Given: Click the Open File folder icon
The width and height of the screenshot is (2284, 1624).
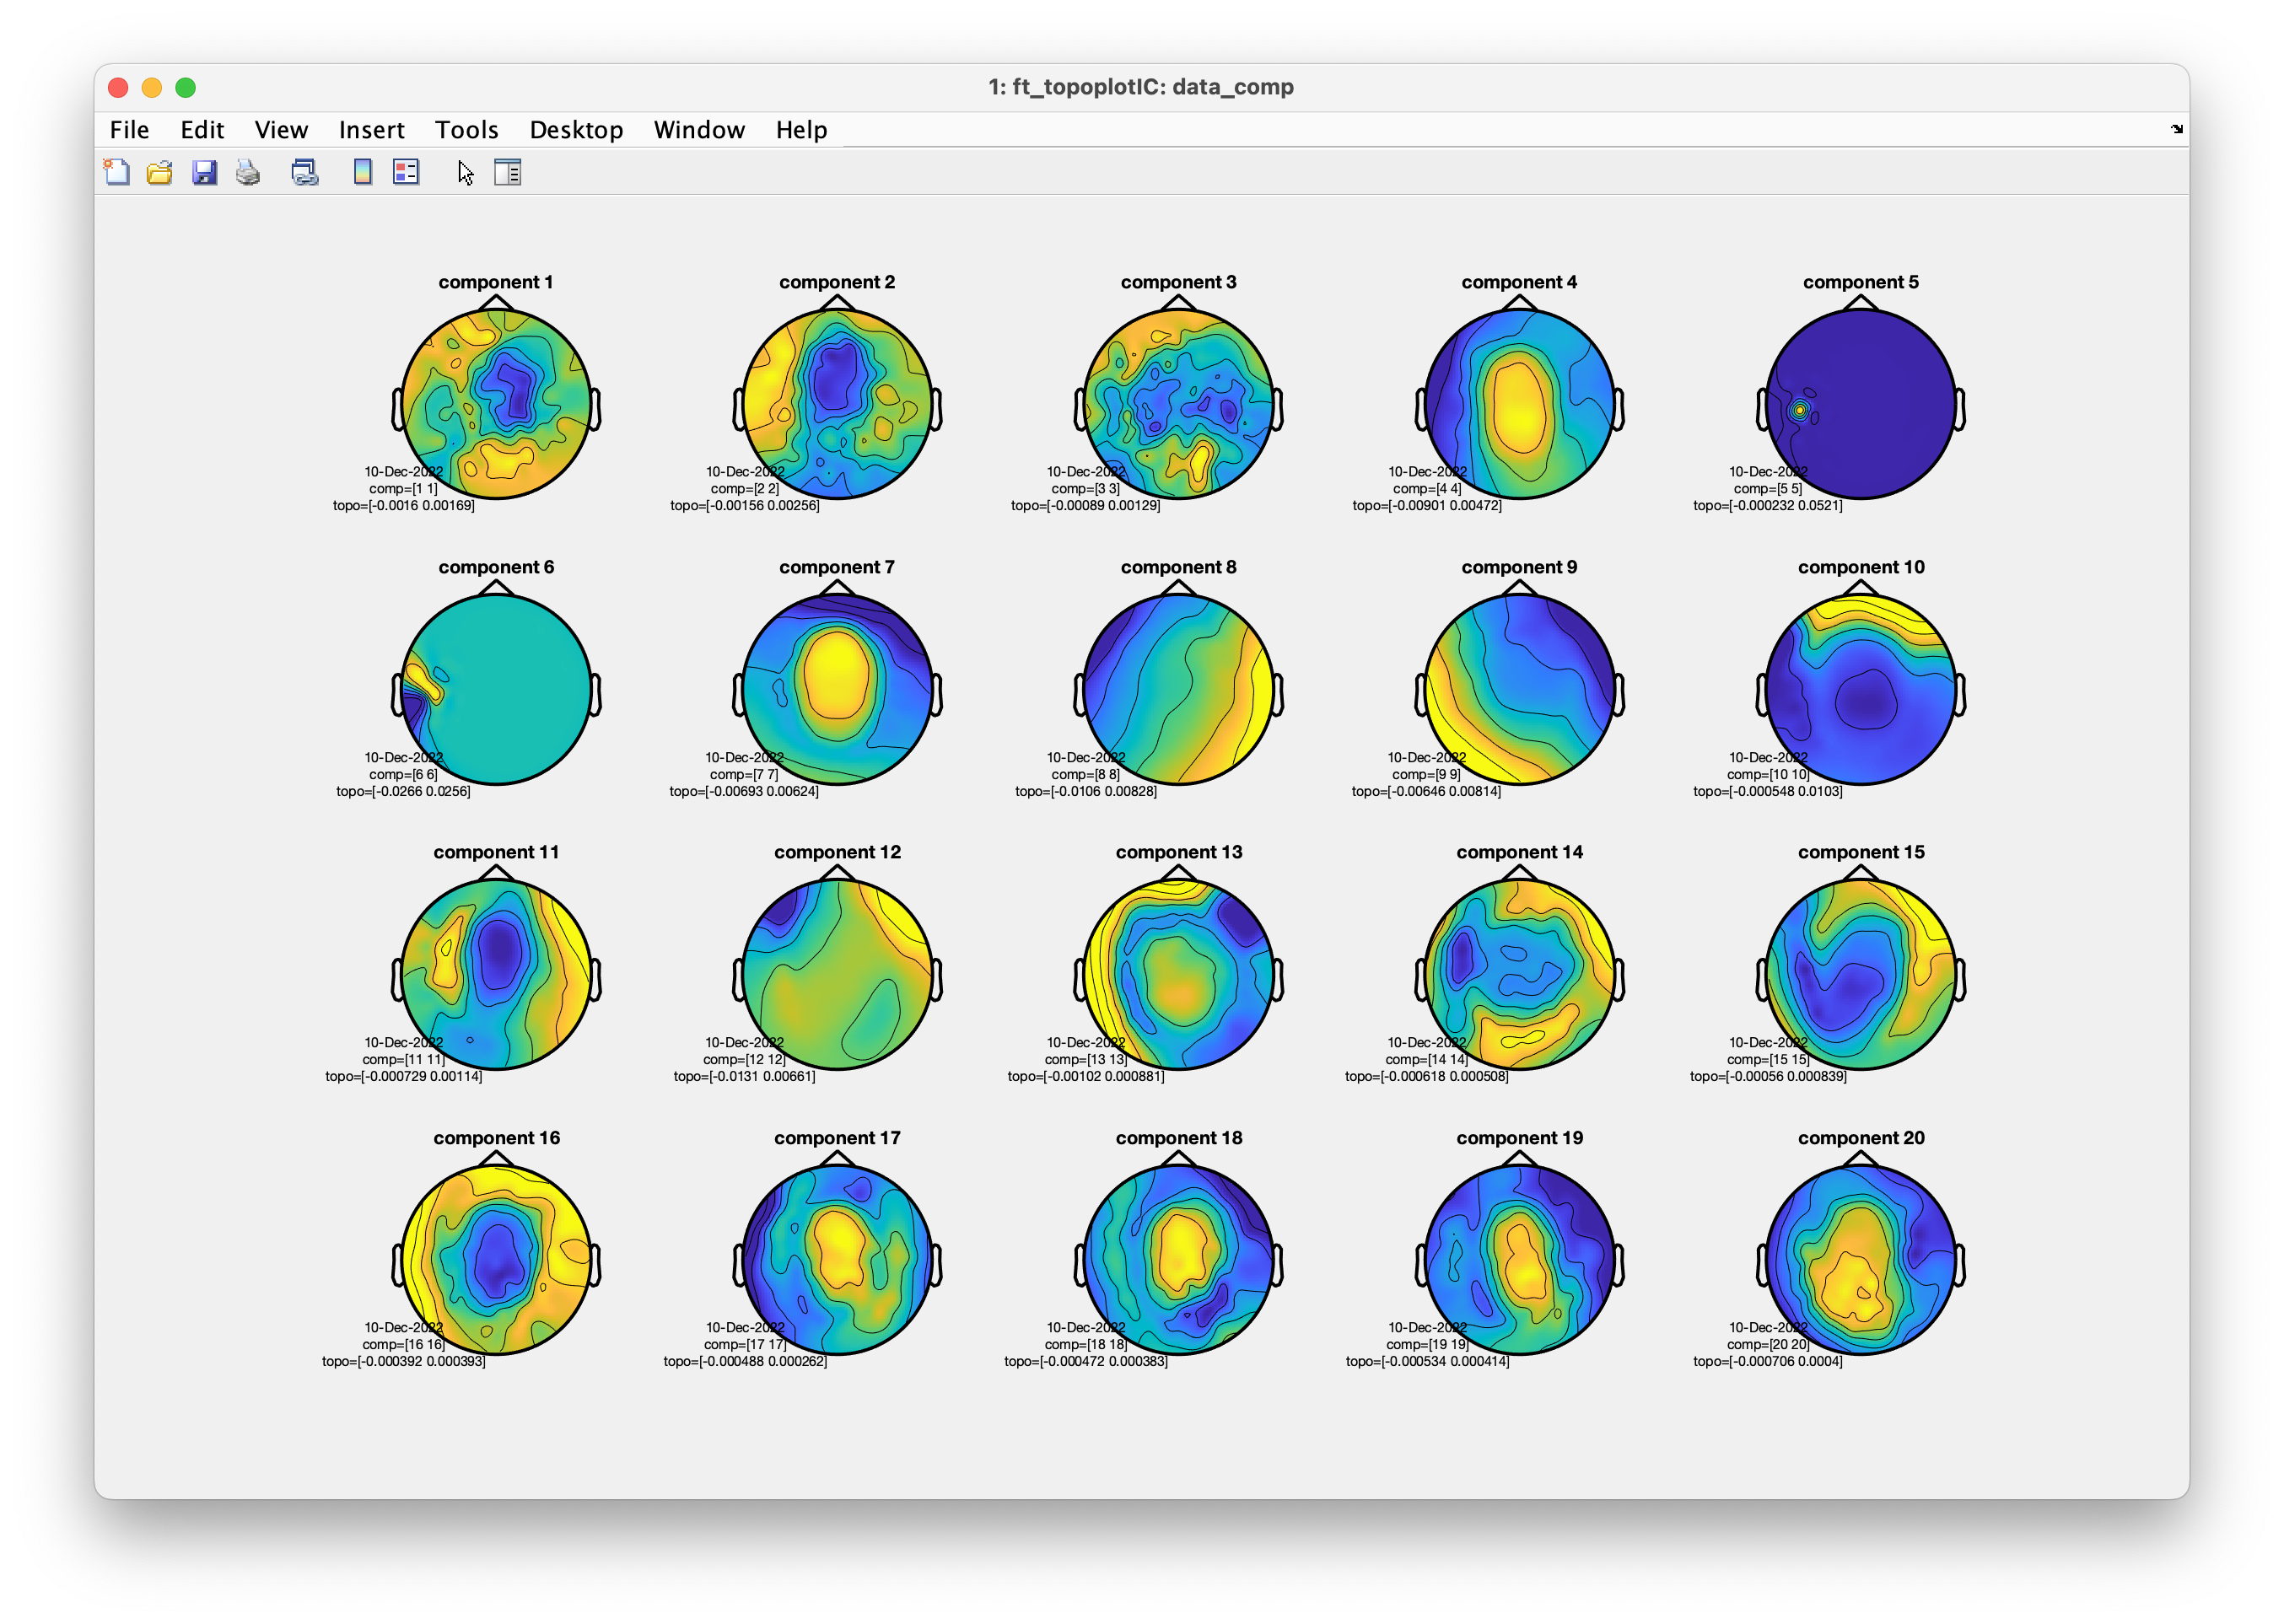Looking at the screenshot, I should click(x=160, y=173).
